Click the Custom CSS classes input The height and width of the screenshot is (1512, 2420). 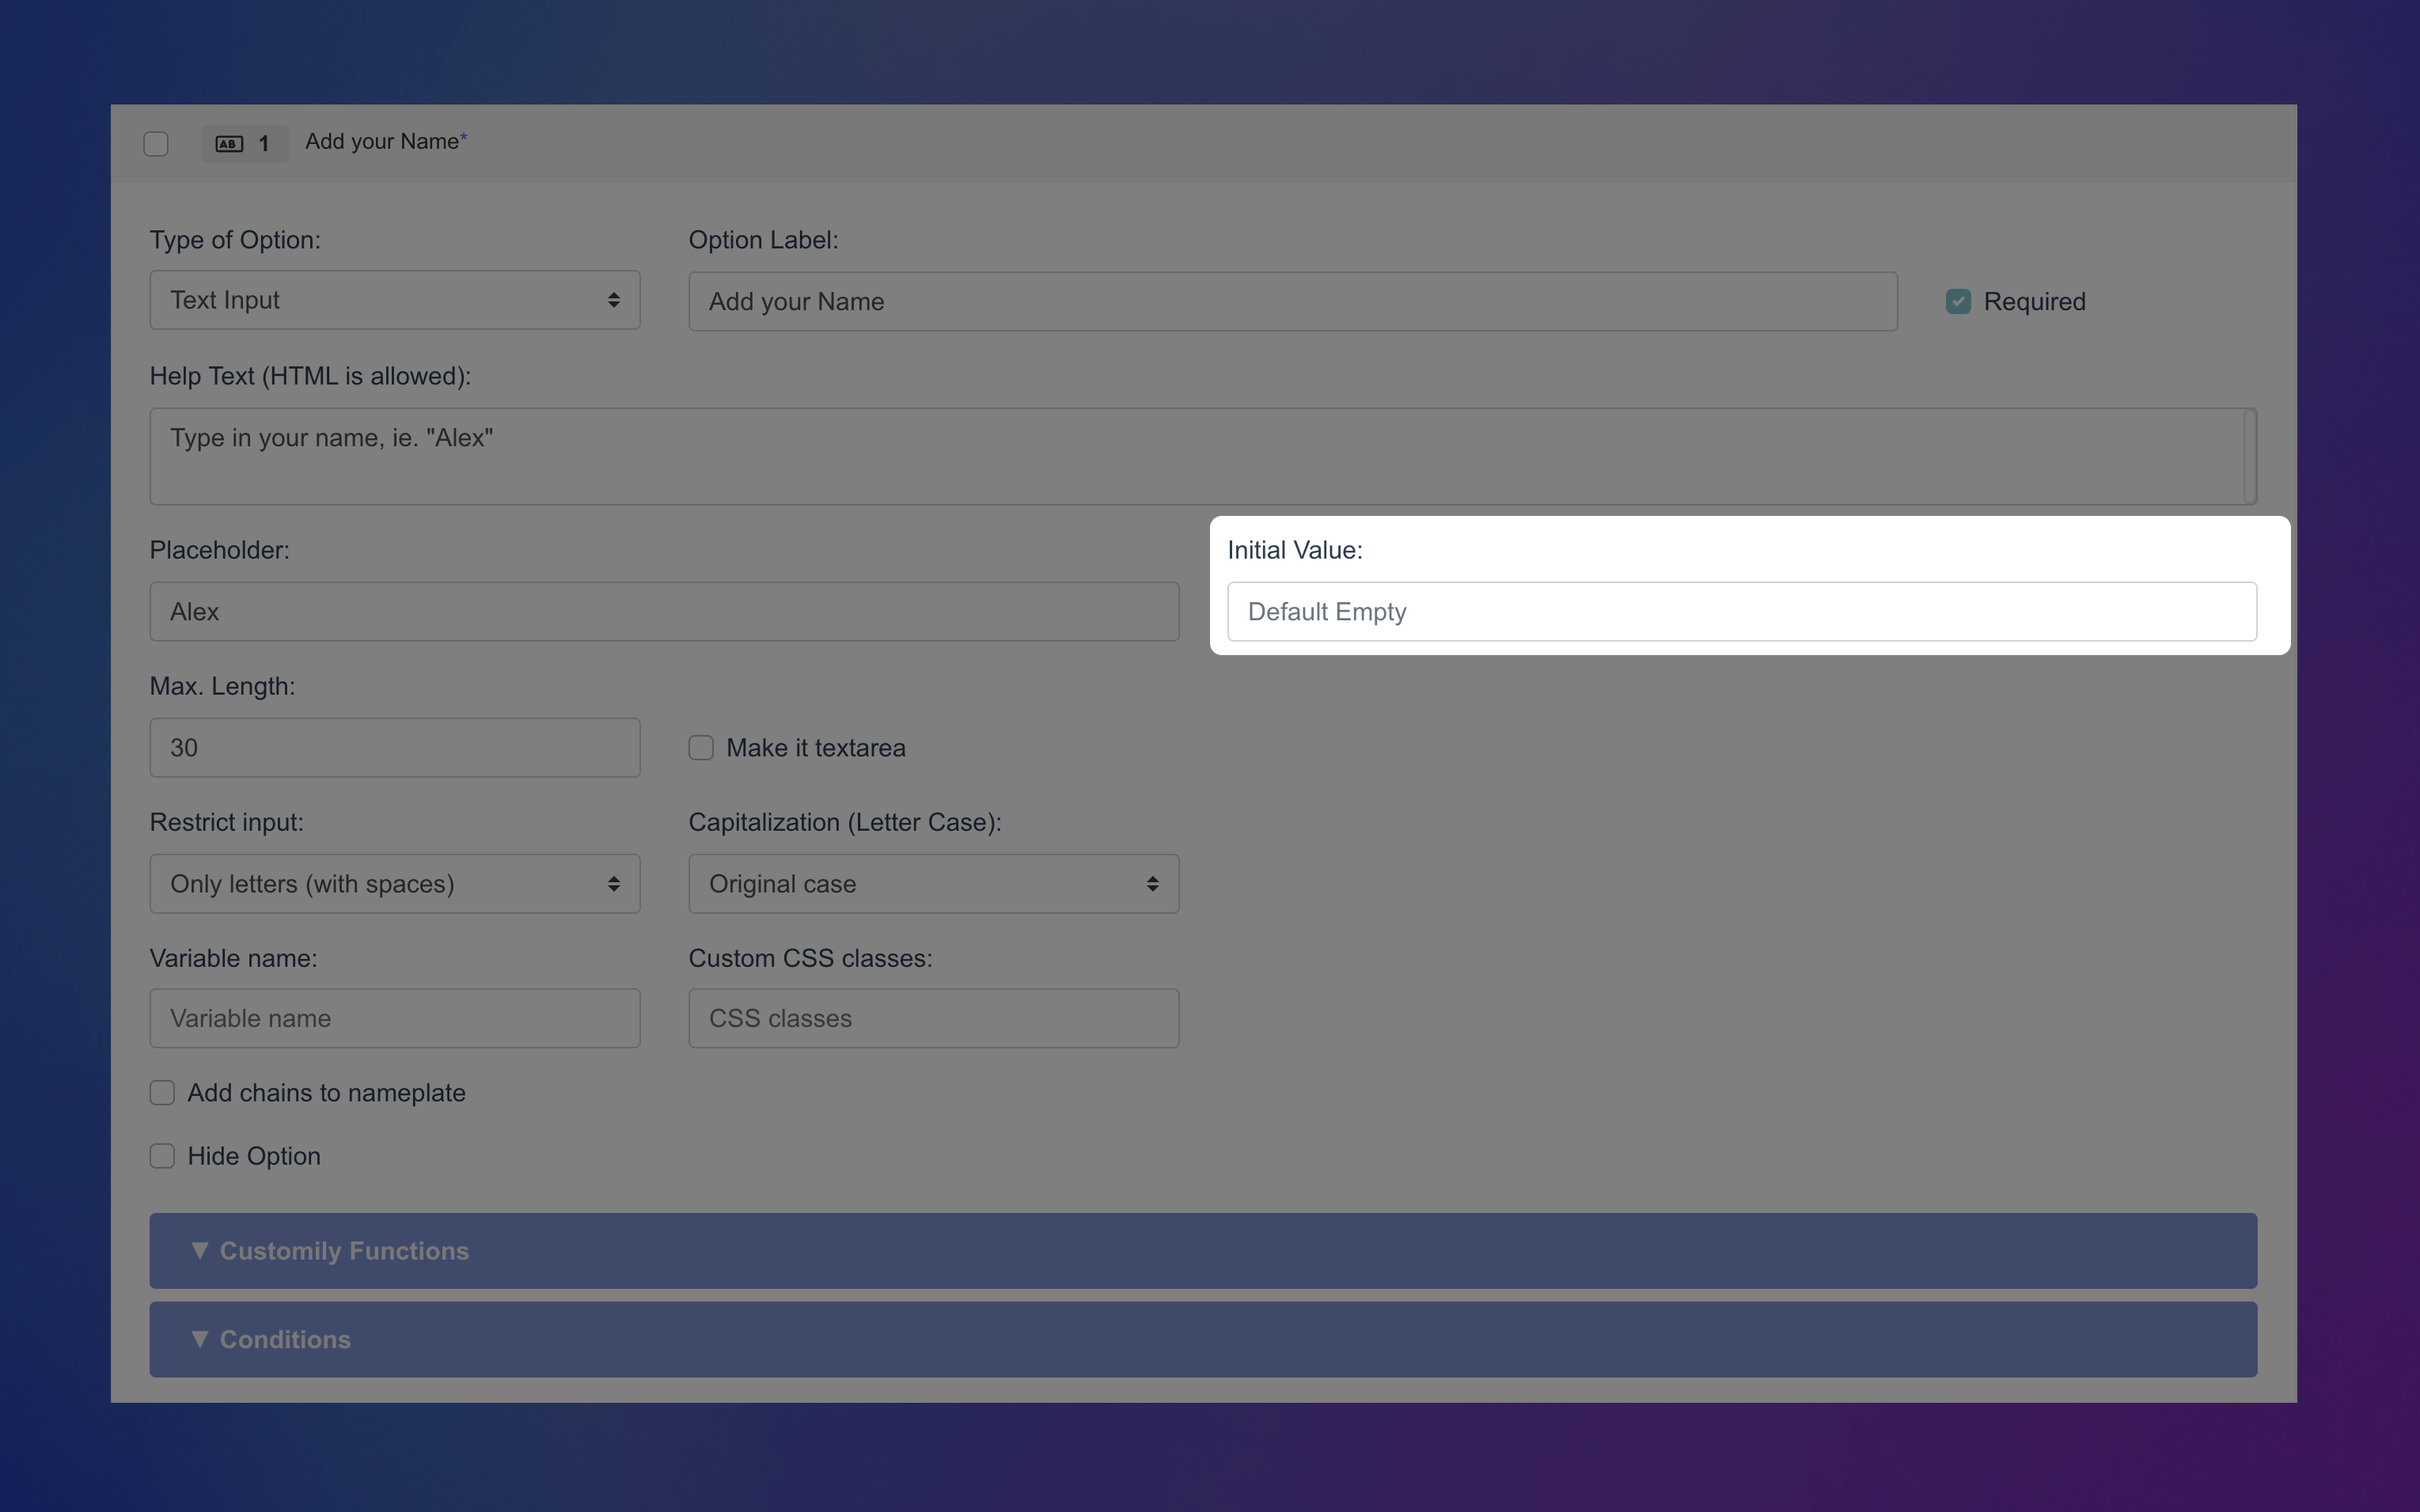(932, 1018)
